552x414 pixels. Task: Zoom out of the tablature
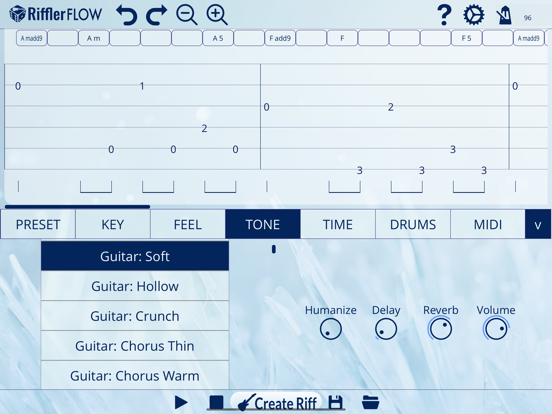coord(187,15)
